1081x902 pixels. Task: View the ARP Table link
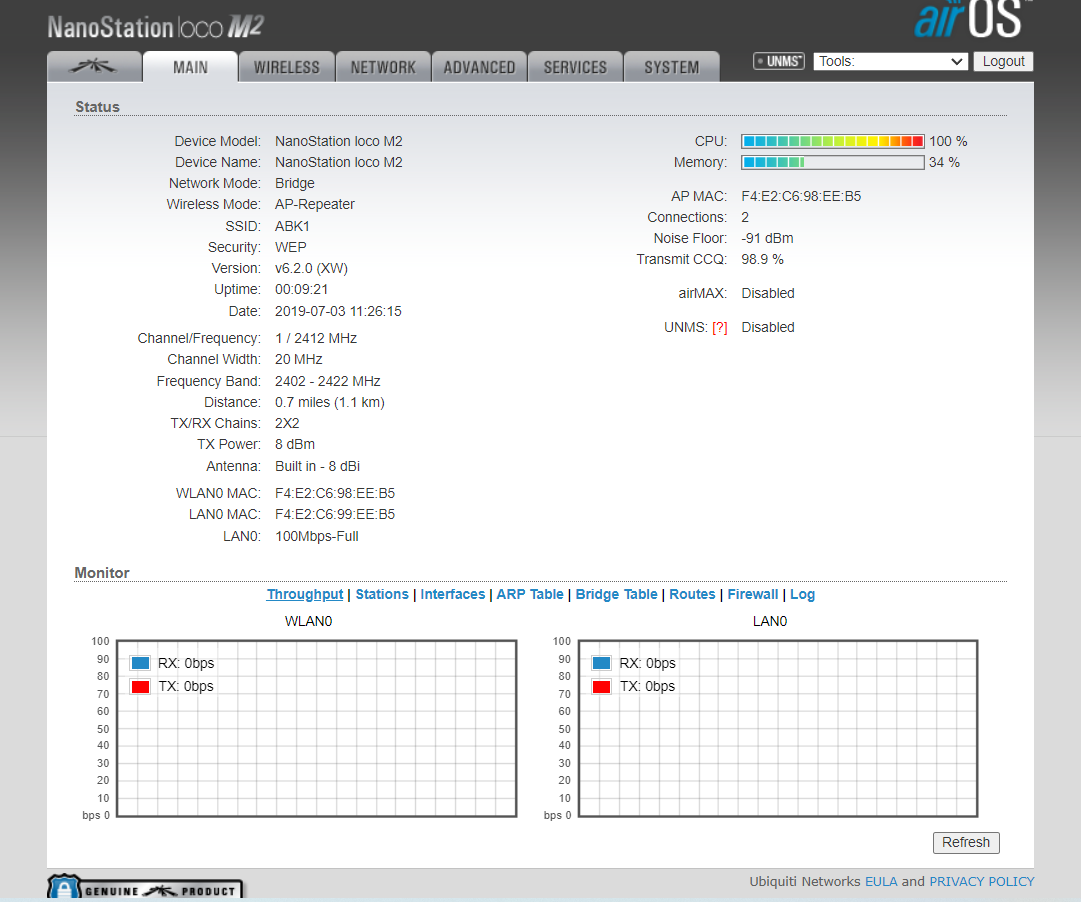[x=530, y=594]
